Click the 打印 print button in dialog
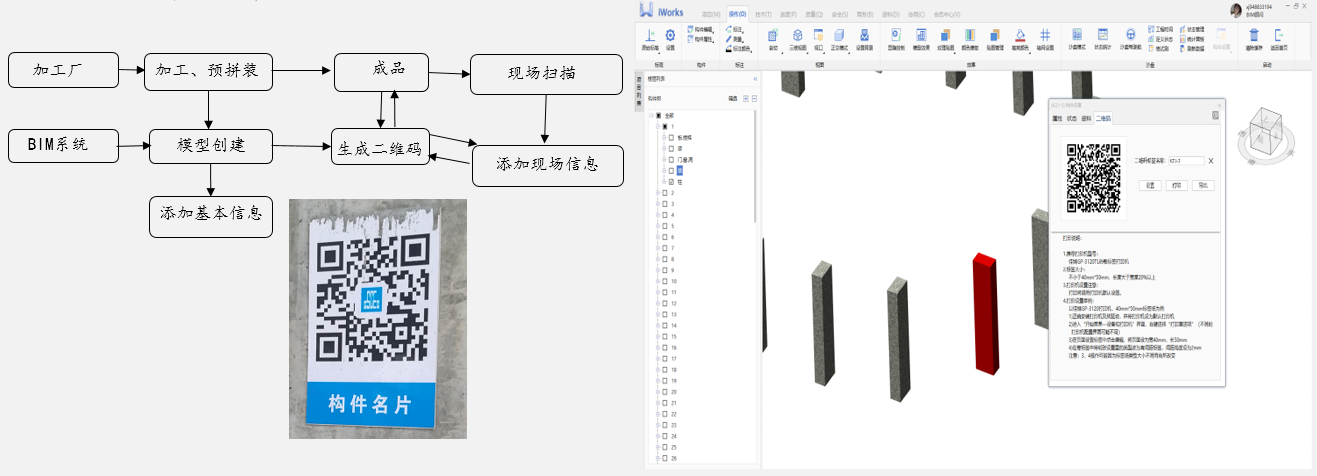This screenshot has width=1317, height=476. 1177,185
